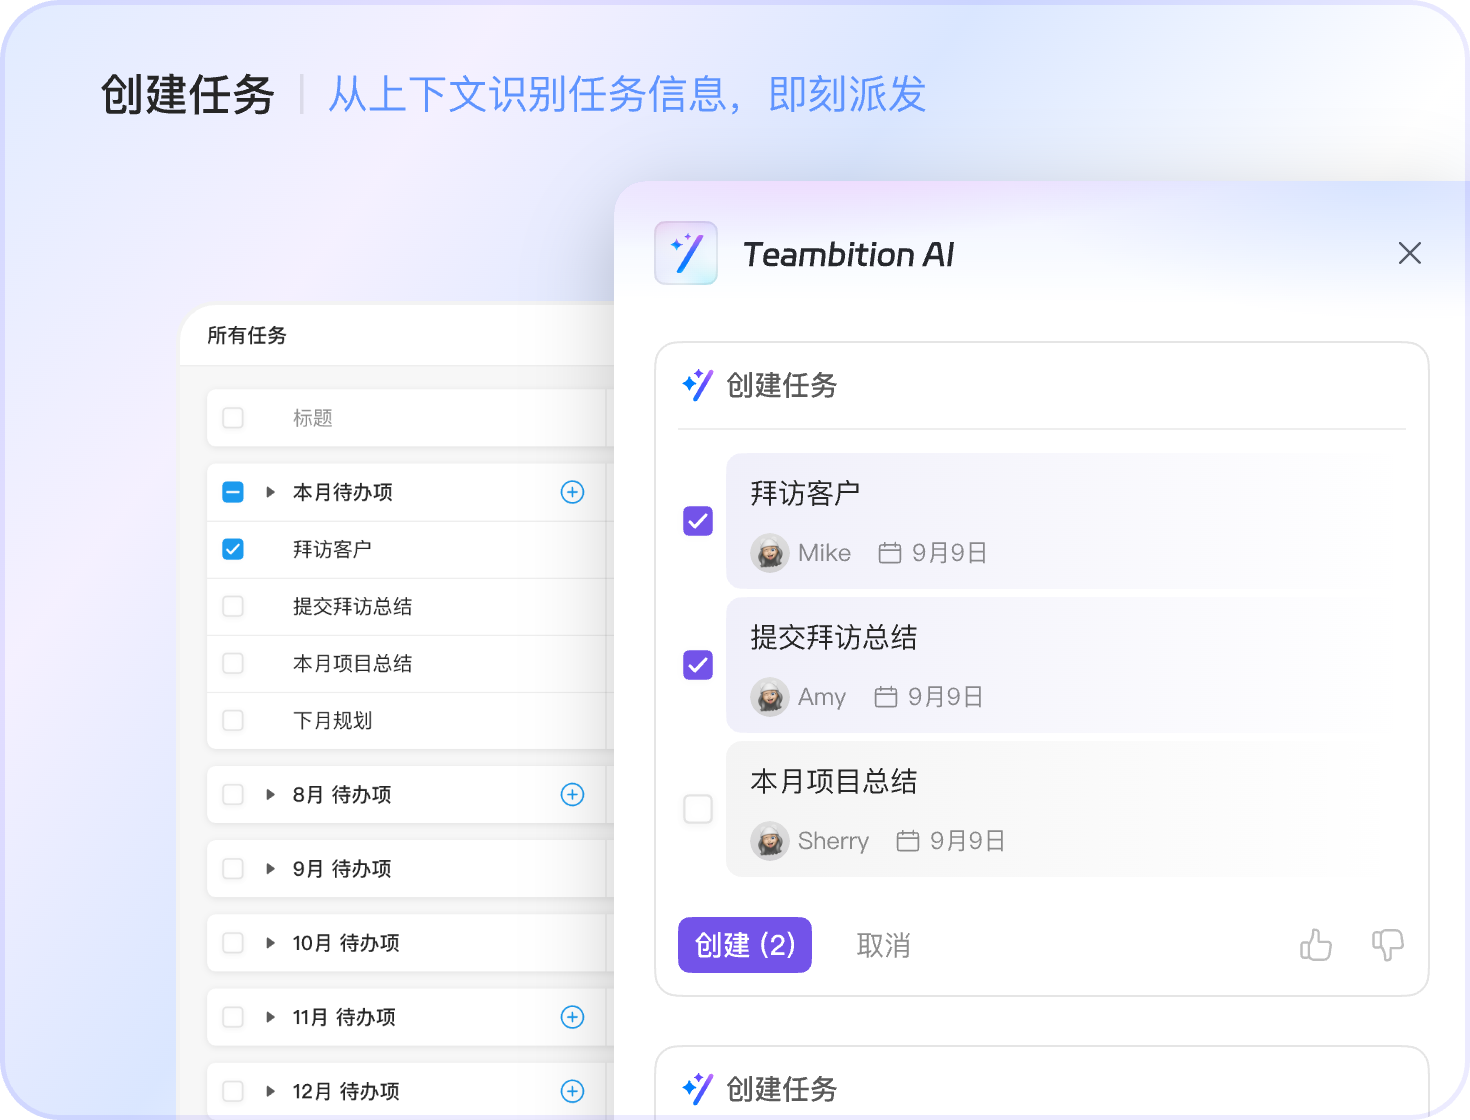Check the 12月 待办项 group checkbox

(233, 1091)
